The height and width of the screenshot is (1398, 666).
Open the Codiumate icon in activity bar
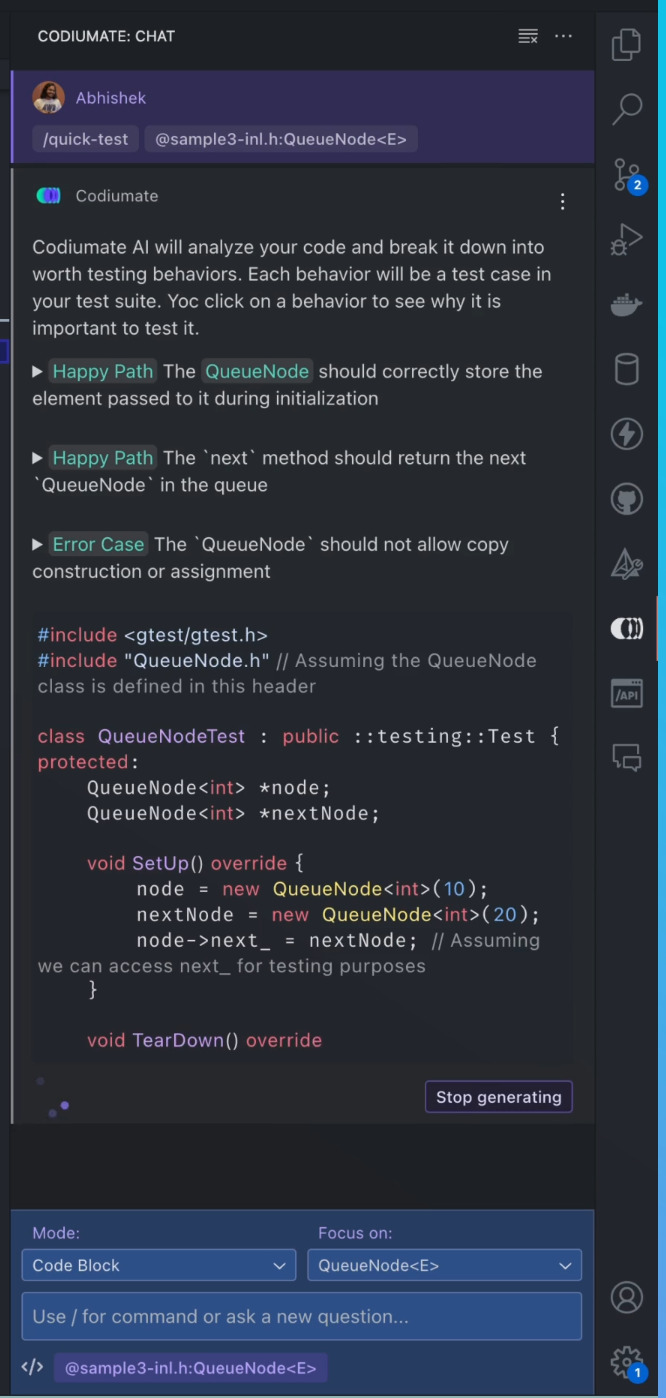pos(626,628)
